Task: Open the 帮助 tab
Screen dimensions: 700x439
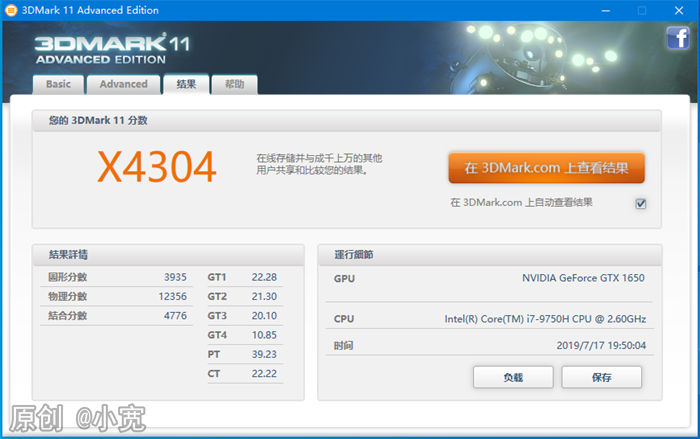Action: 234,84
